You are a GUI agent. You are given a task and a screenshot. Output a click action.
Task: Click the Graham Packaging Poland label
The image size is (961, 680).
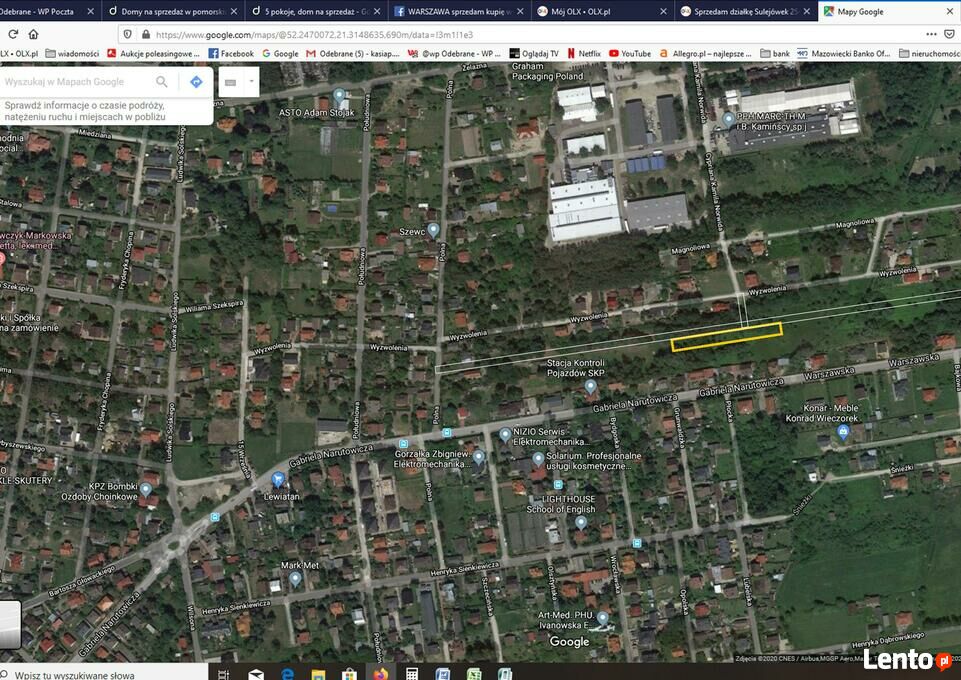[547, 72]
